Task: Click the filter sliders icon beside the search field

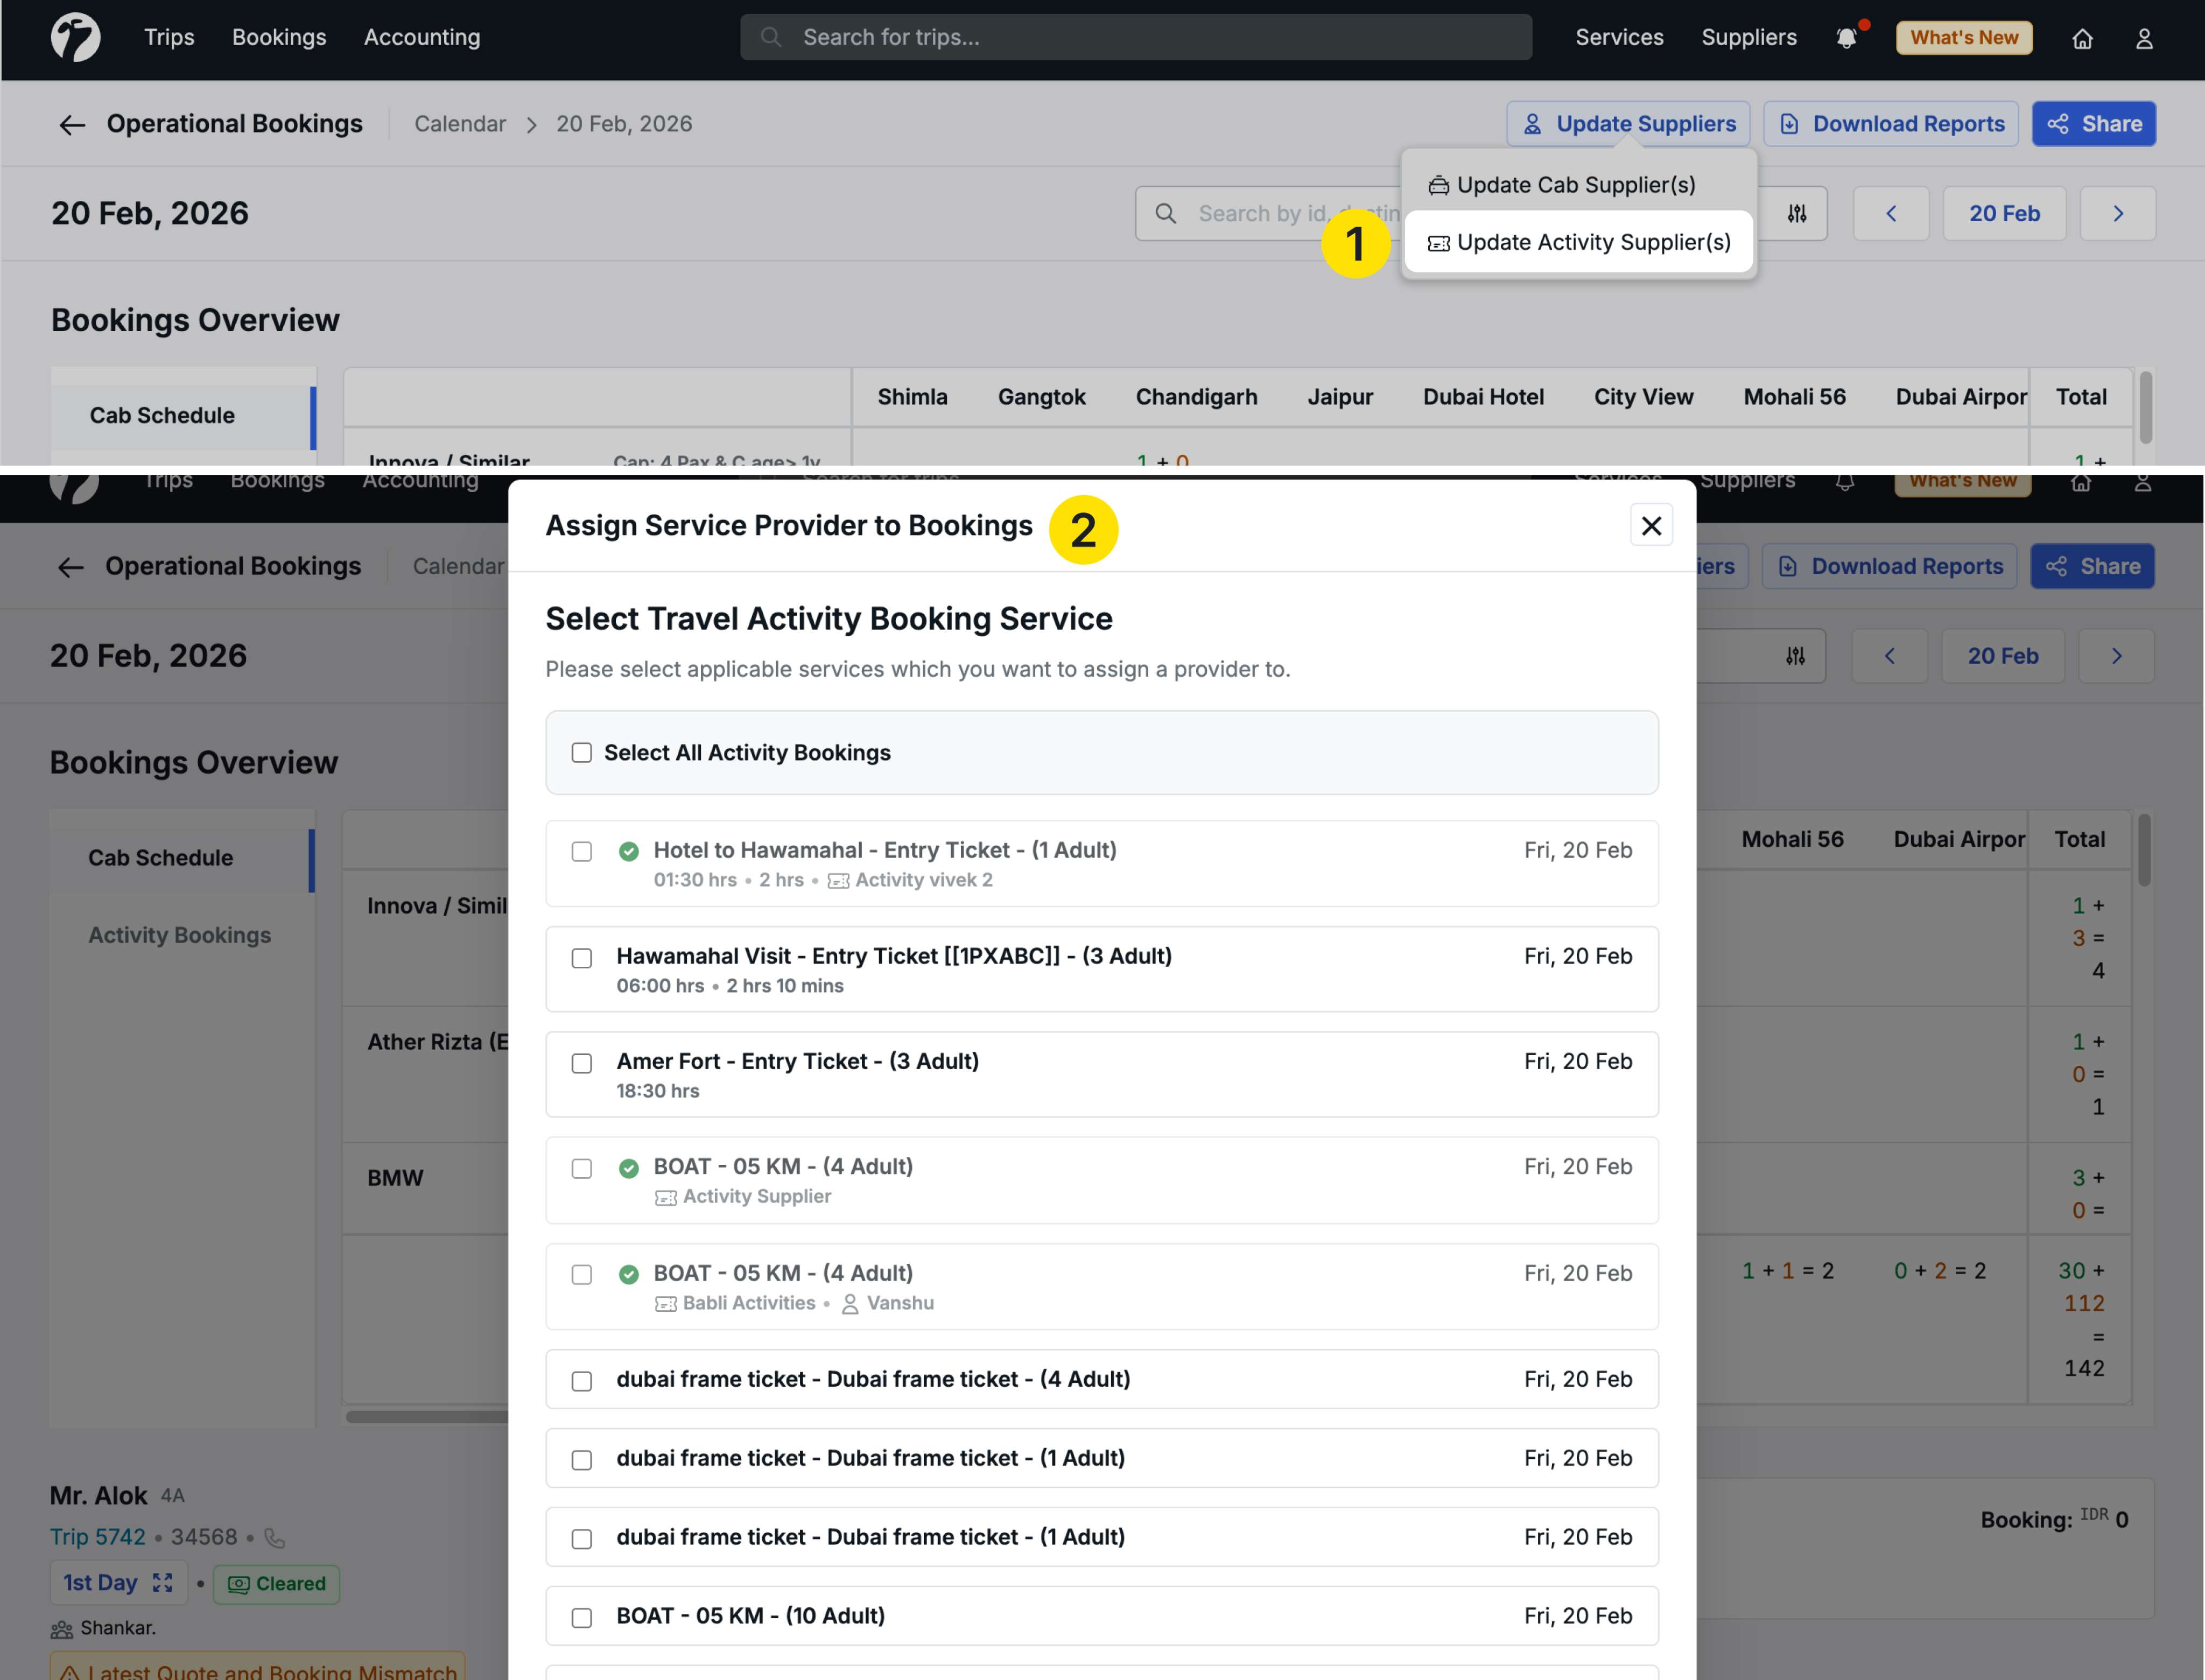Action: tap(1796, 213)
